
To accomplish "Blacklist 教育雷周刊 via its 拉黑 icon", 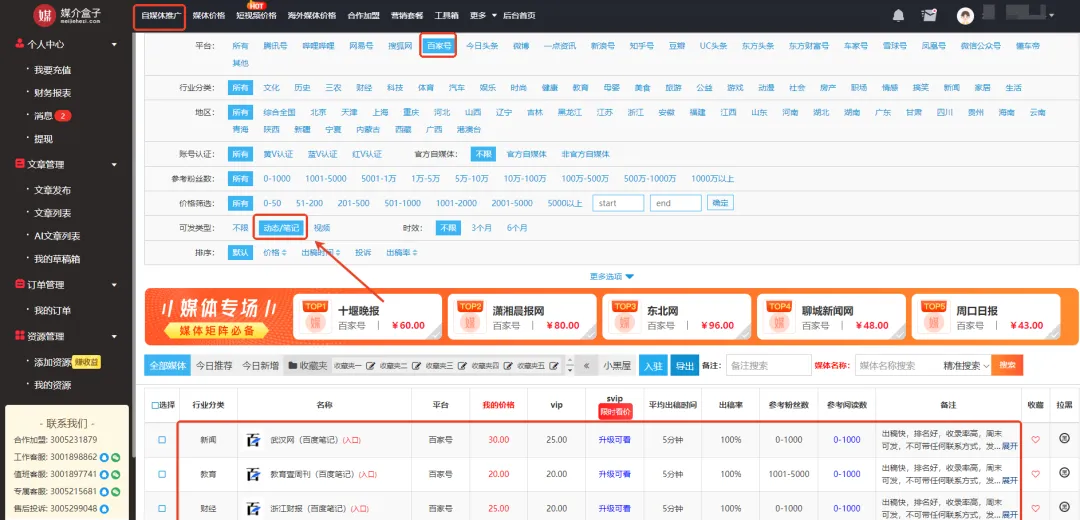I will click(1064, 474).
